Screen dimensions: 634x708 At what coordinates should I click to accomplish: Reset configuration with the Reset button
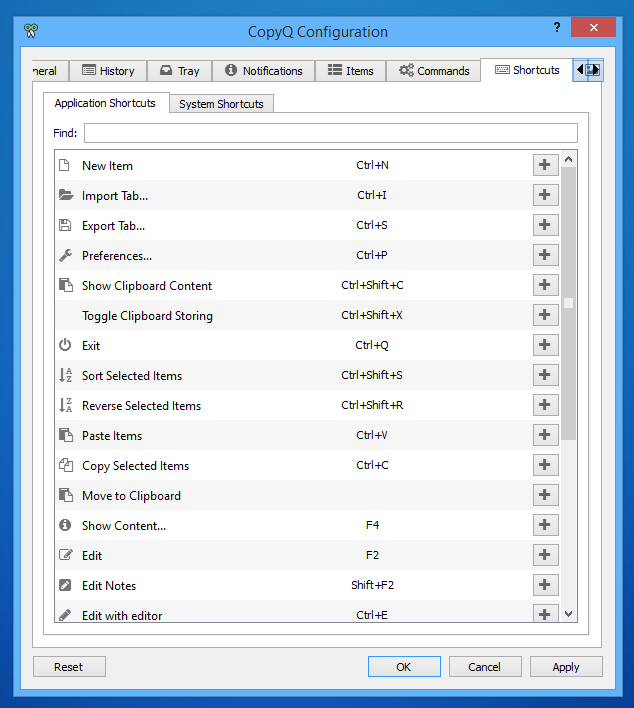click(69, 667)
